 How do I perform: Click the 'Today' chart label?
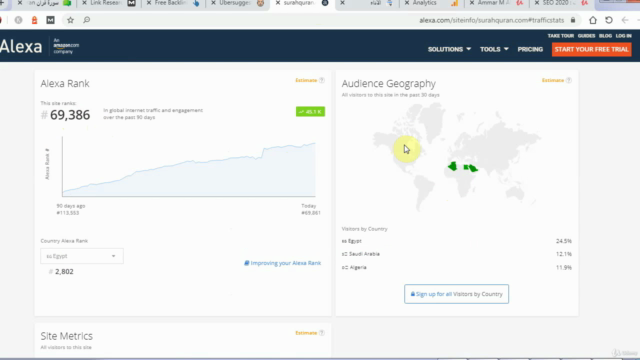[309, 206]
